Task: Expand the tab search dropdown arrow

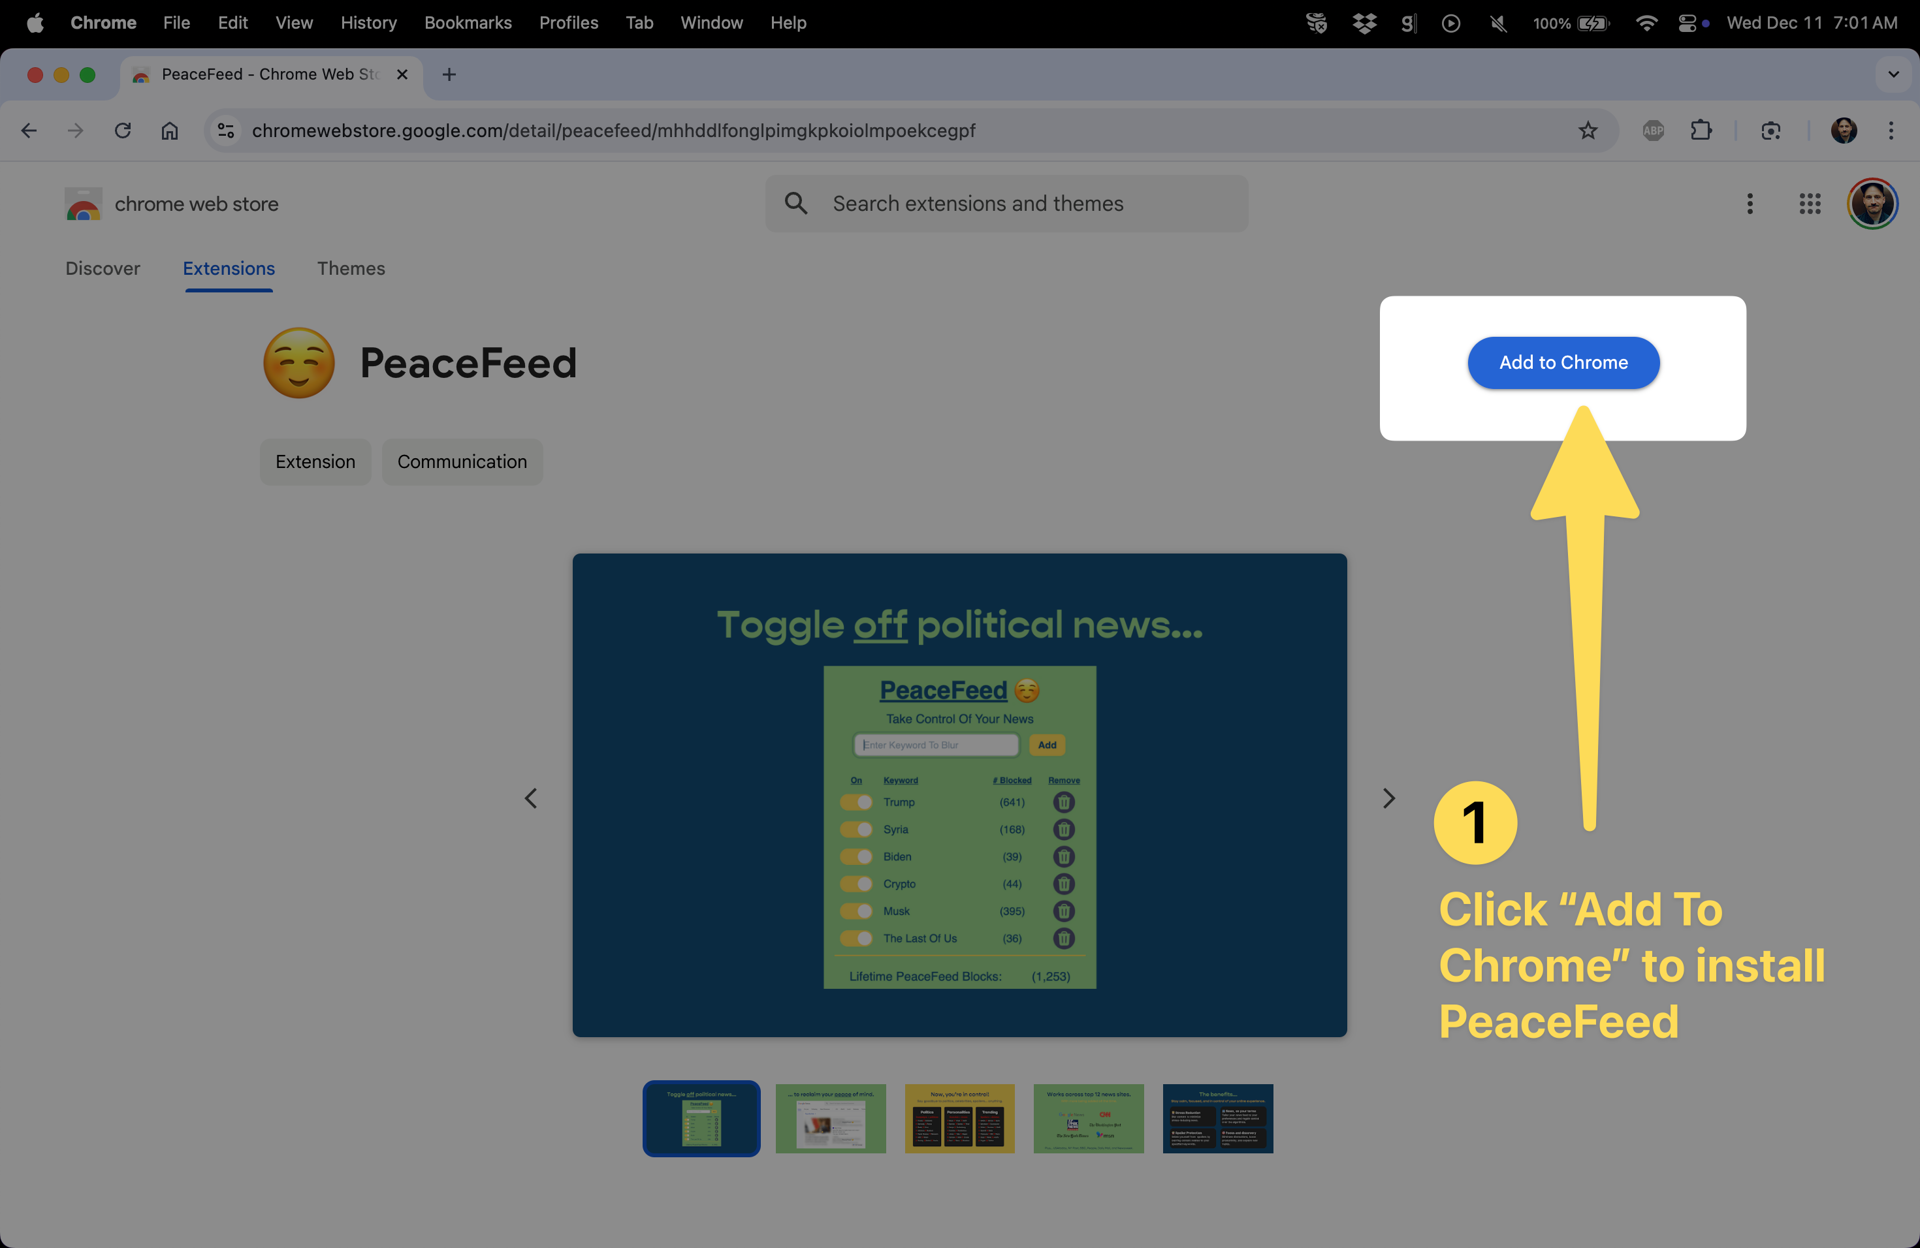Action: [1893, 75]
